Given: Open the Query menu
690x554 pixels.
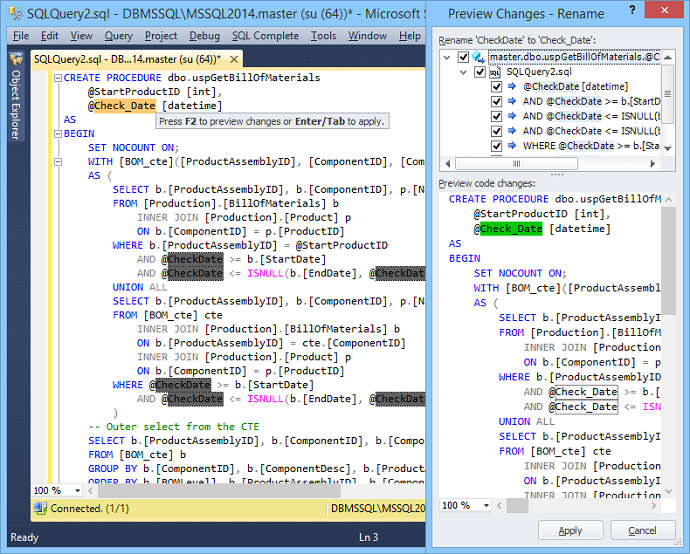Looking at the screenshot, I should [x=118, y=36].
